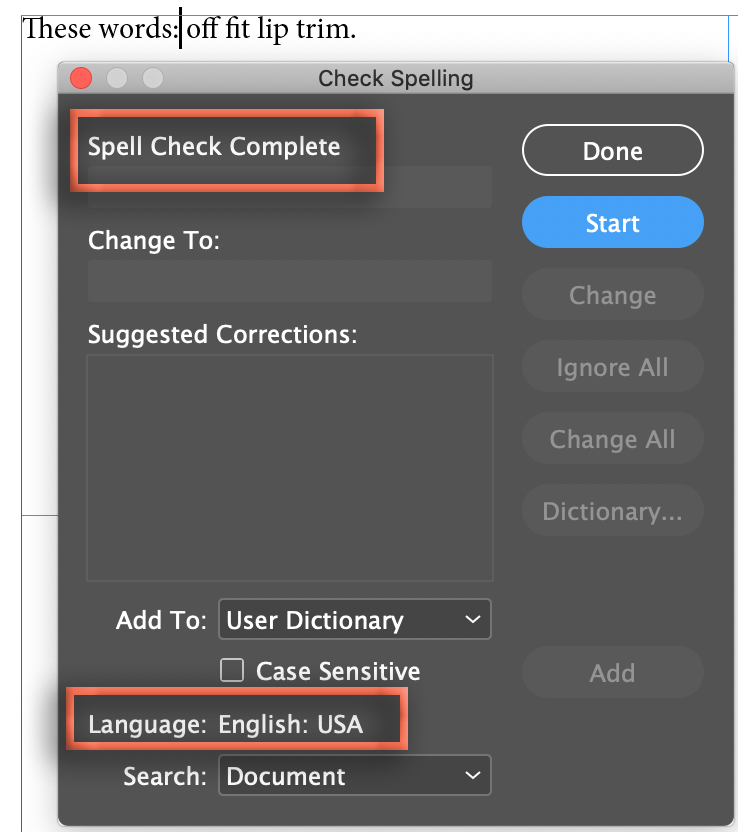The width and height of the screenshot is (738, 832).
Task: Click the Change button
Action: [x=612, y=294]
